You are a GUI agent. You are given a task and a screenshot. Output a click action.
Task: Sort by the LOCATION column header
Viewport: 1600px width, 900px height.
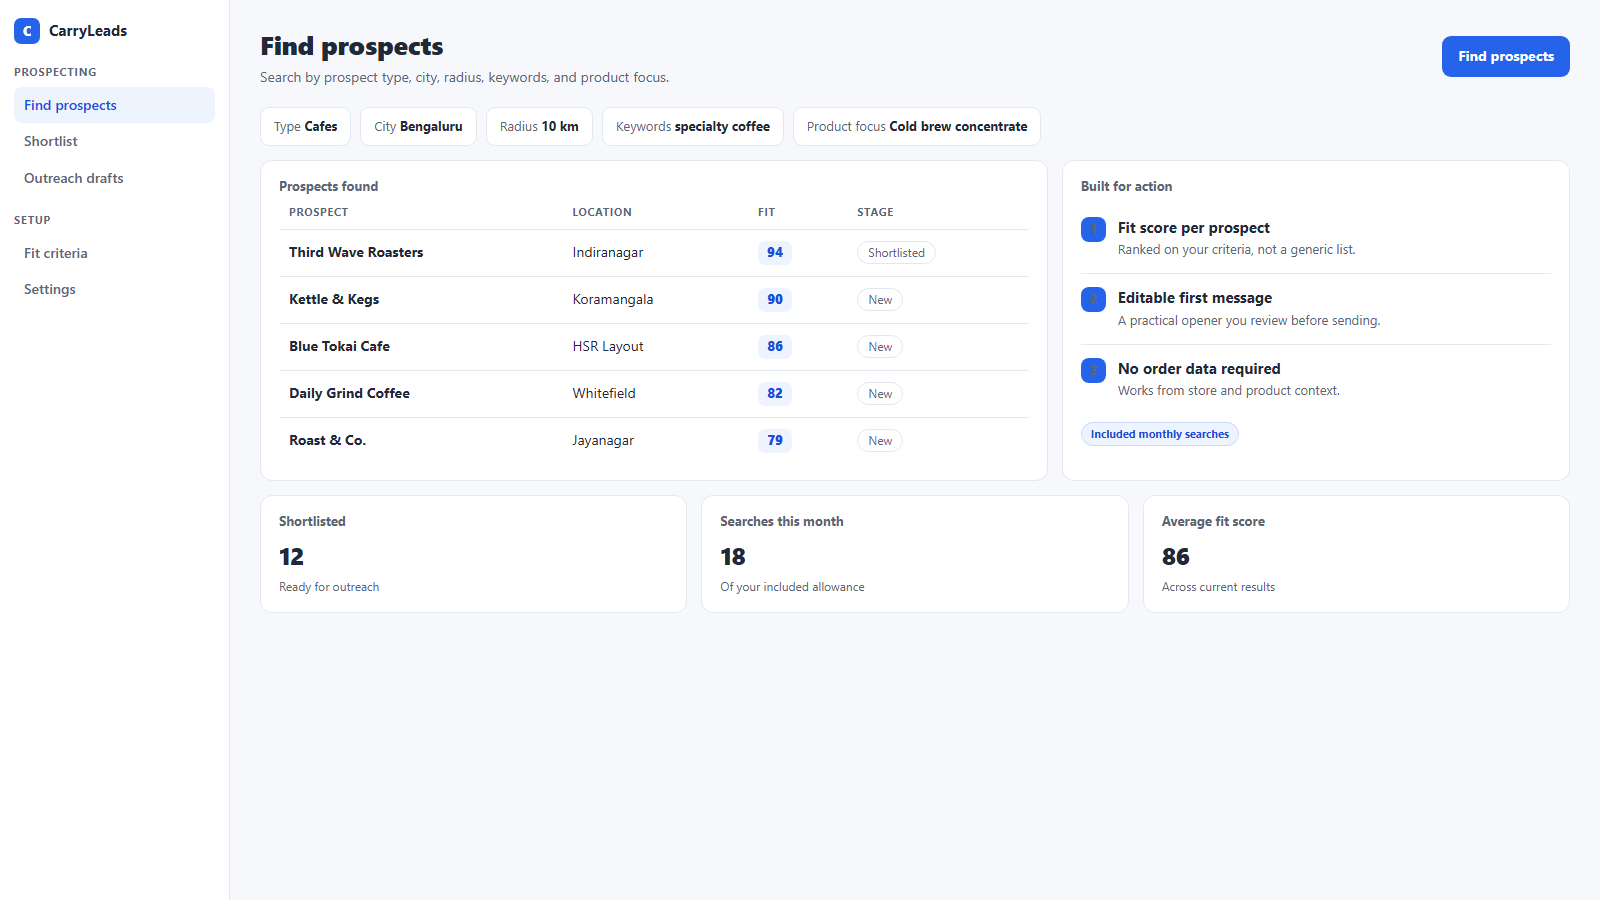[x=602, y=212]
